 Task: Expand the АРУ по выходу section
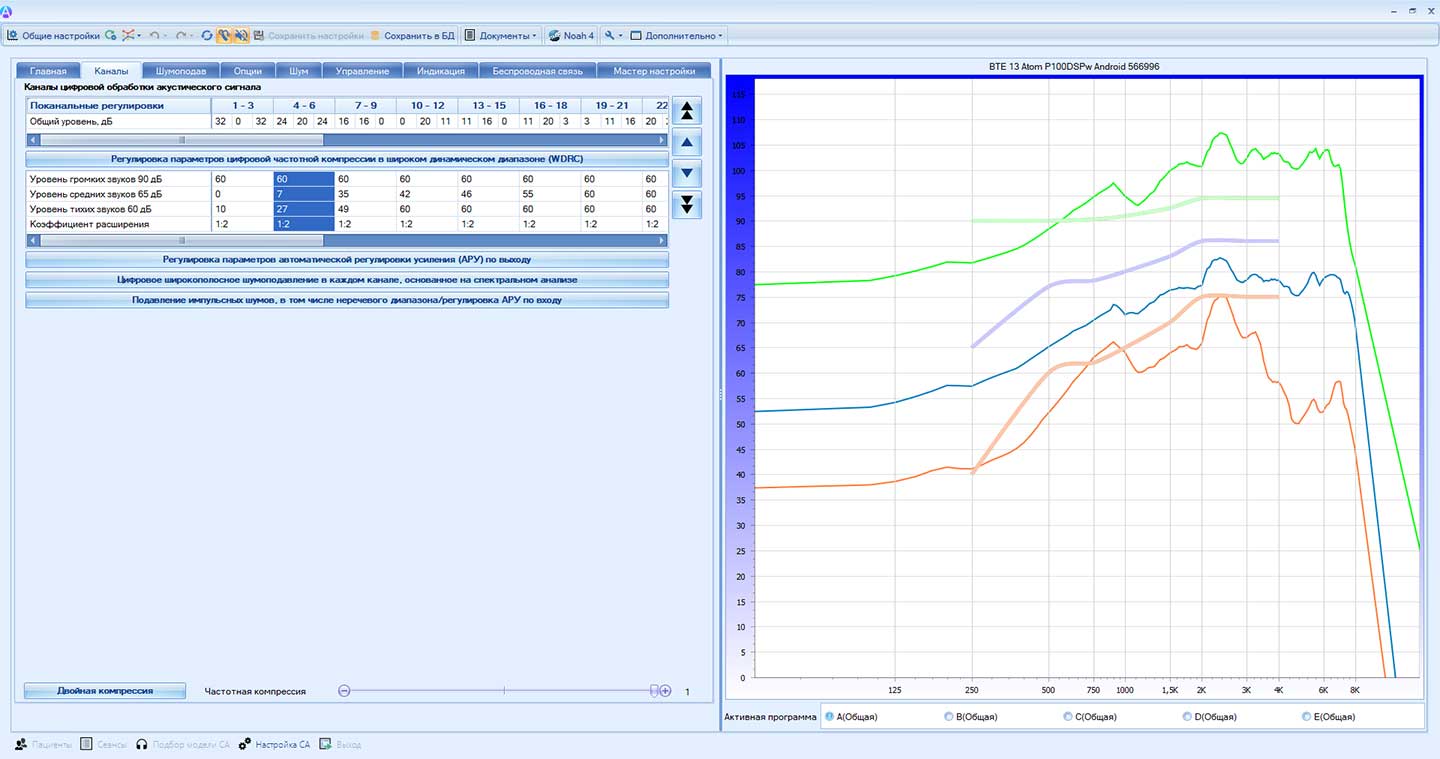pyautogui.click(x=346, y=260)
